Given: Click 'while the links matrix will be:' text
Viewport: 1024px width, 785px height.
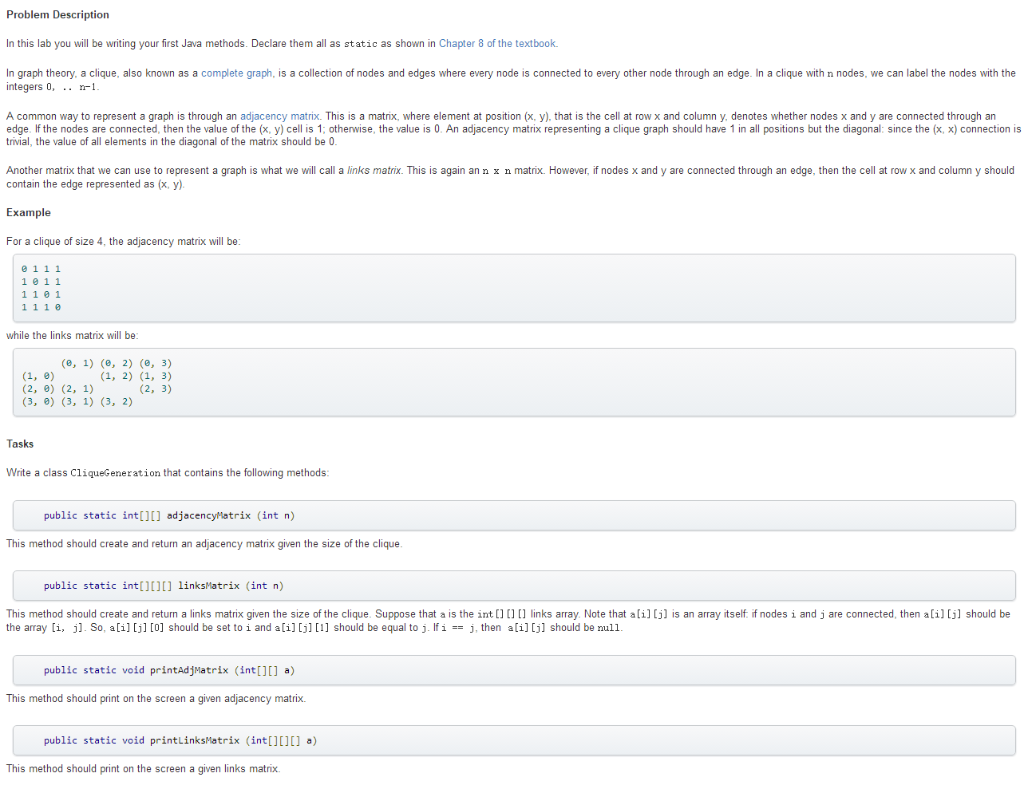Looking at the screenshot, I should [x=72, y=336].
